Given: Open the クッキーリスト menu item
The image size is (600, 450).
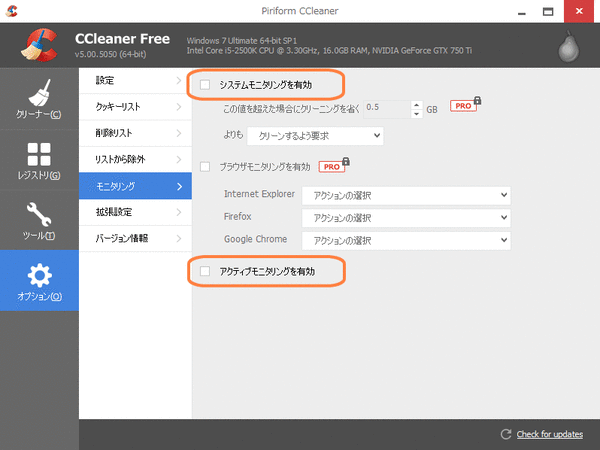Looking at the screenshot, I should [135, 107].
